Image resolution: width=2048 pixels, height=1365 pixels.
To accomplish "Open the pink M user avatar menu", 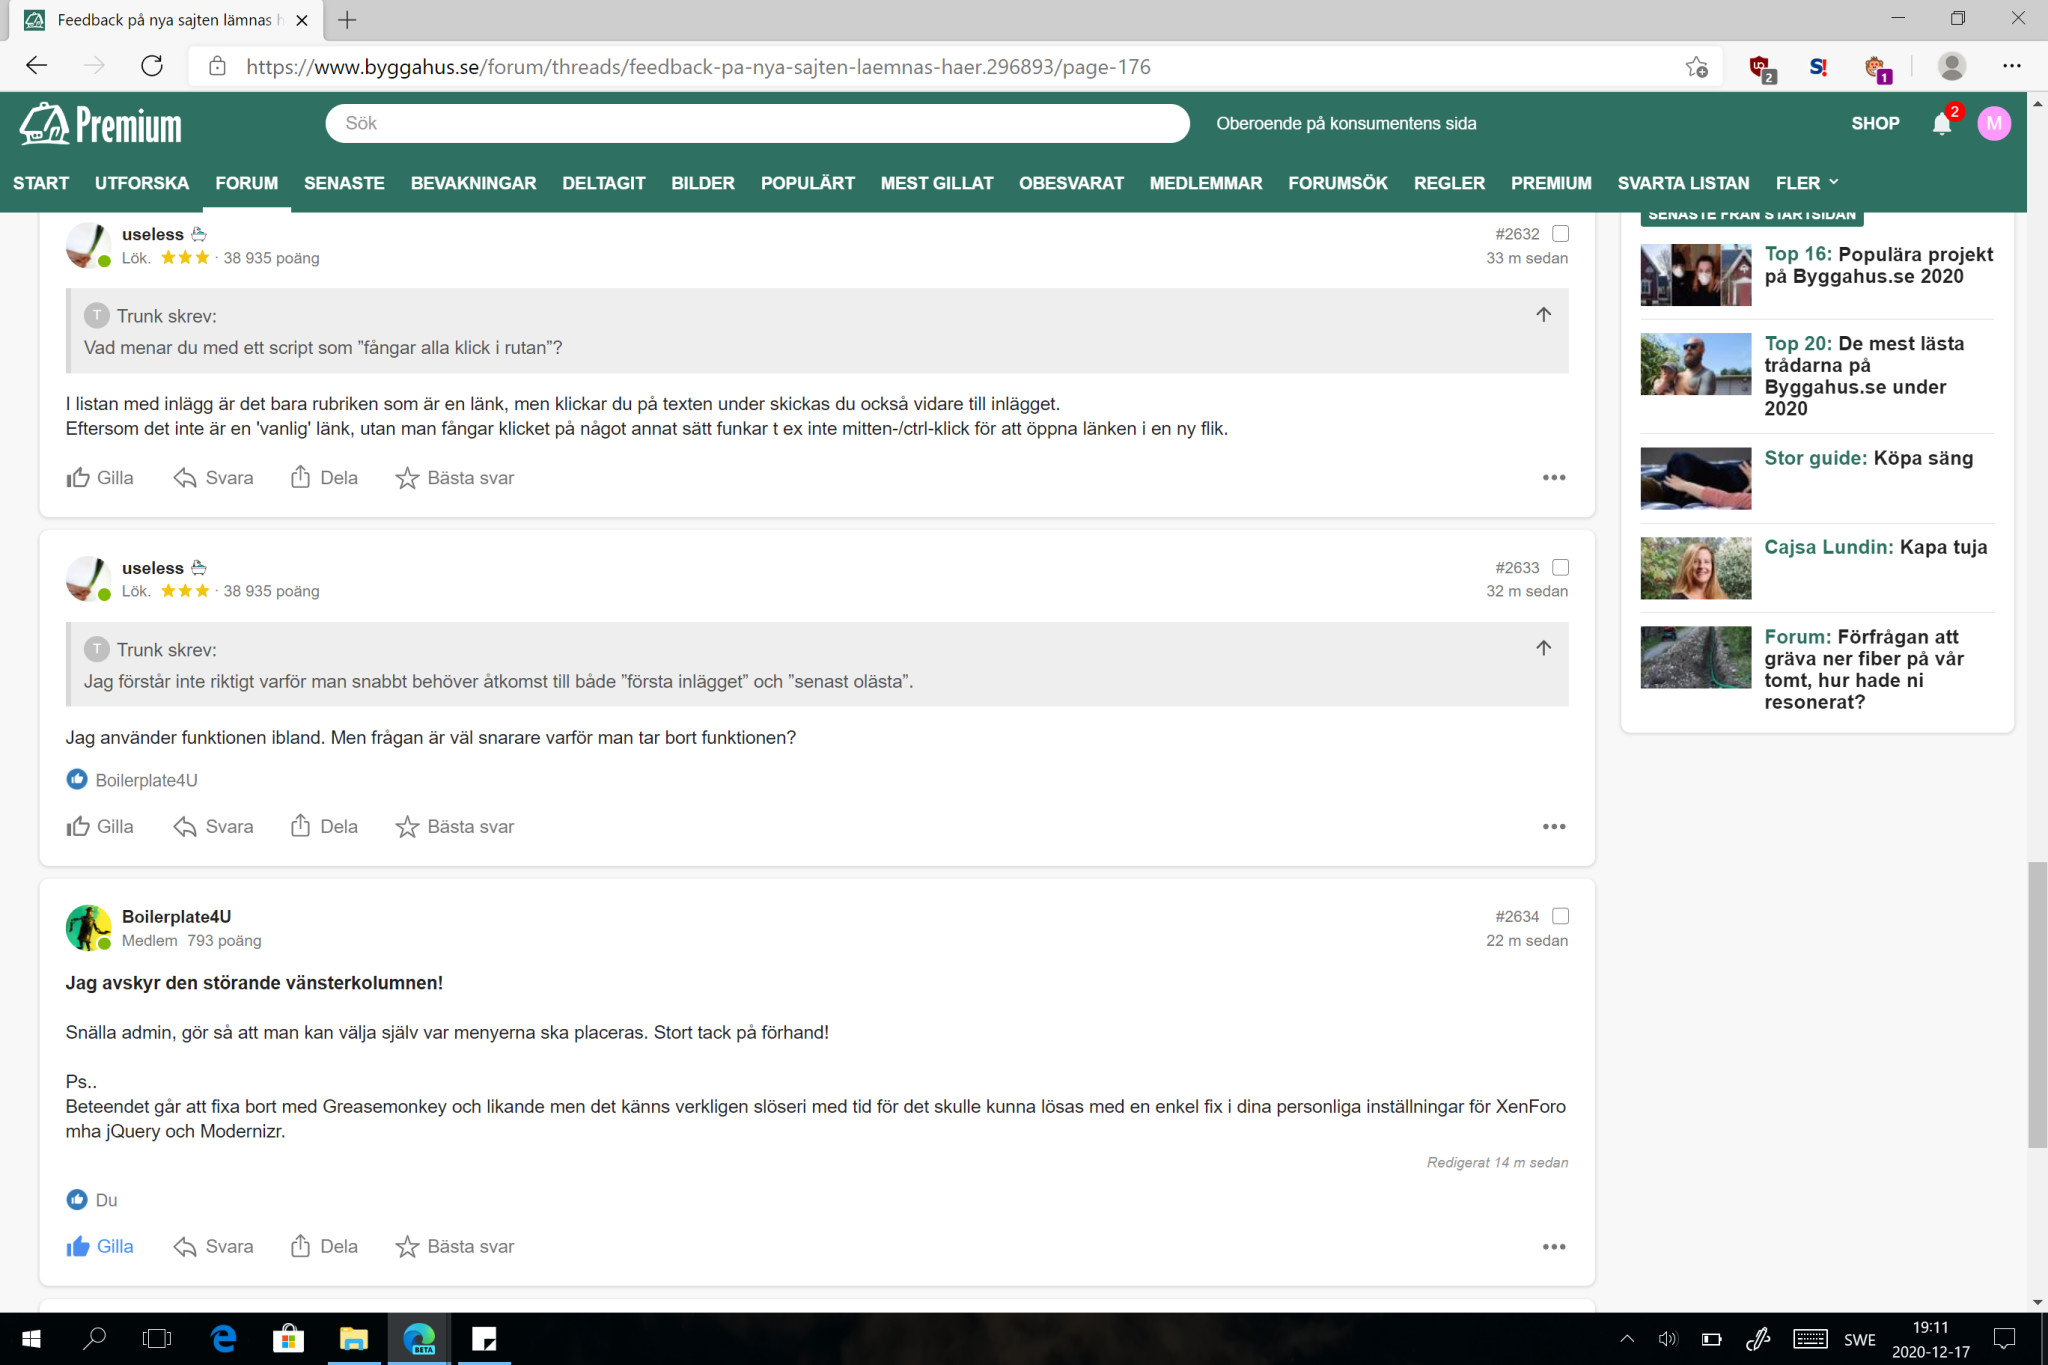I will coord(1993,124).
